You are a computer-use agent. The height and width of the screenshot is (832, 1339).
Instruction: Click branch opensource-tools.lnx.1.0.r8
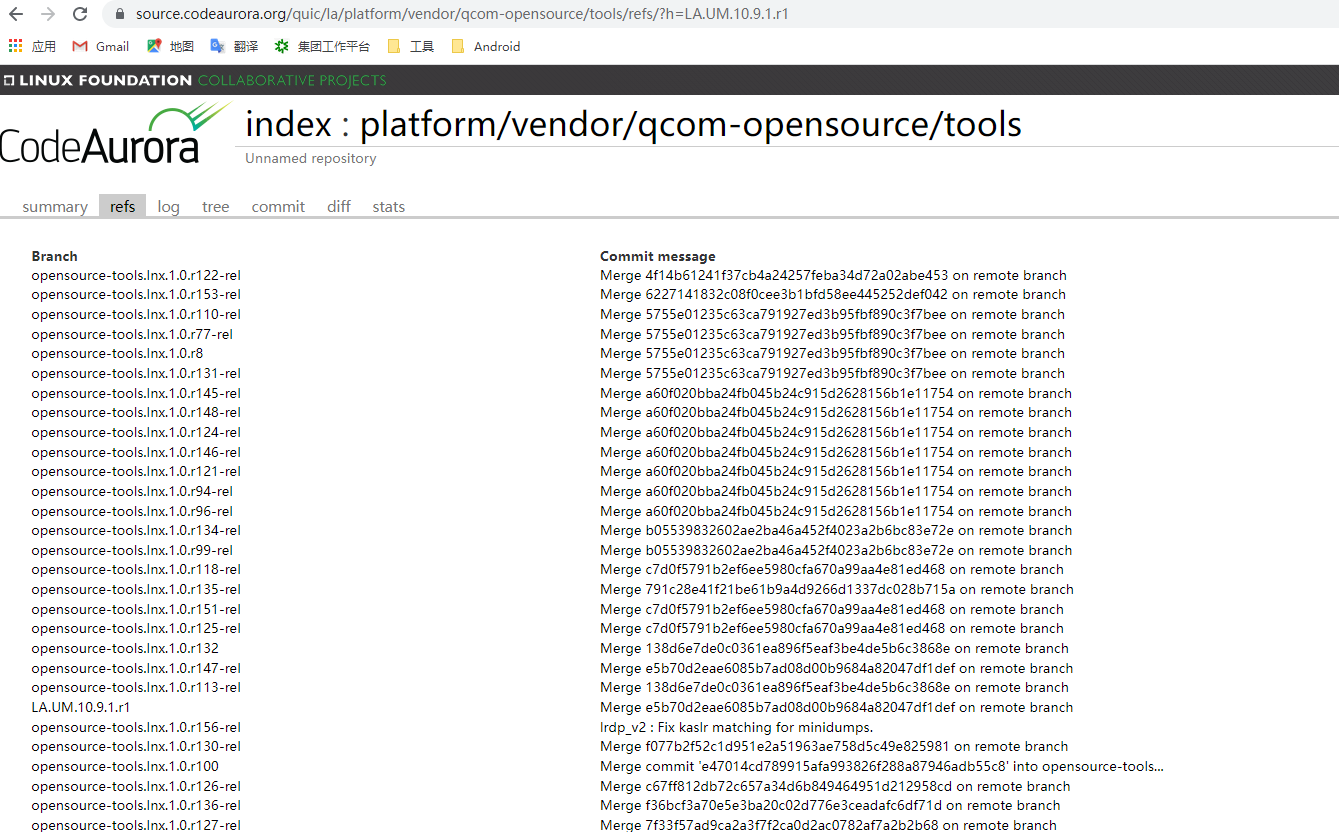(116, 353)
